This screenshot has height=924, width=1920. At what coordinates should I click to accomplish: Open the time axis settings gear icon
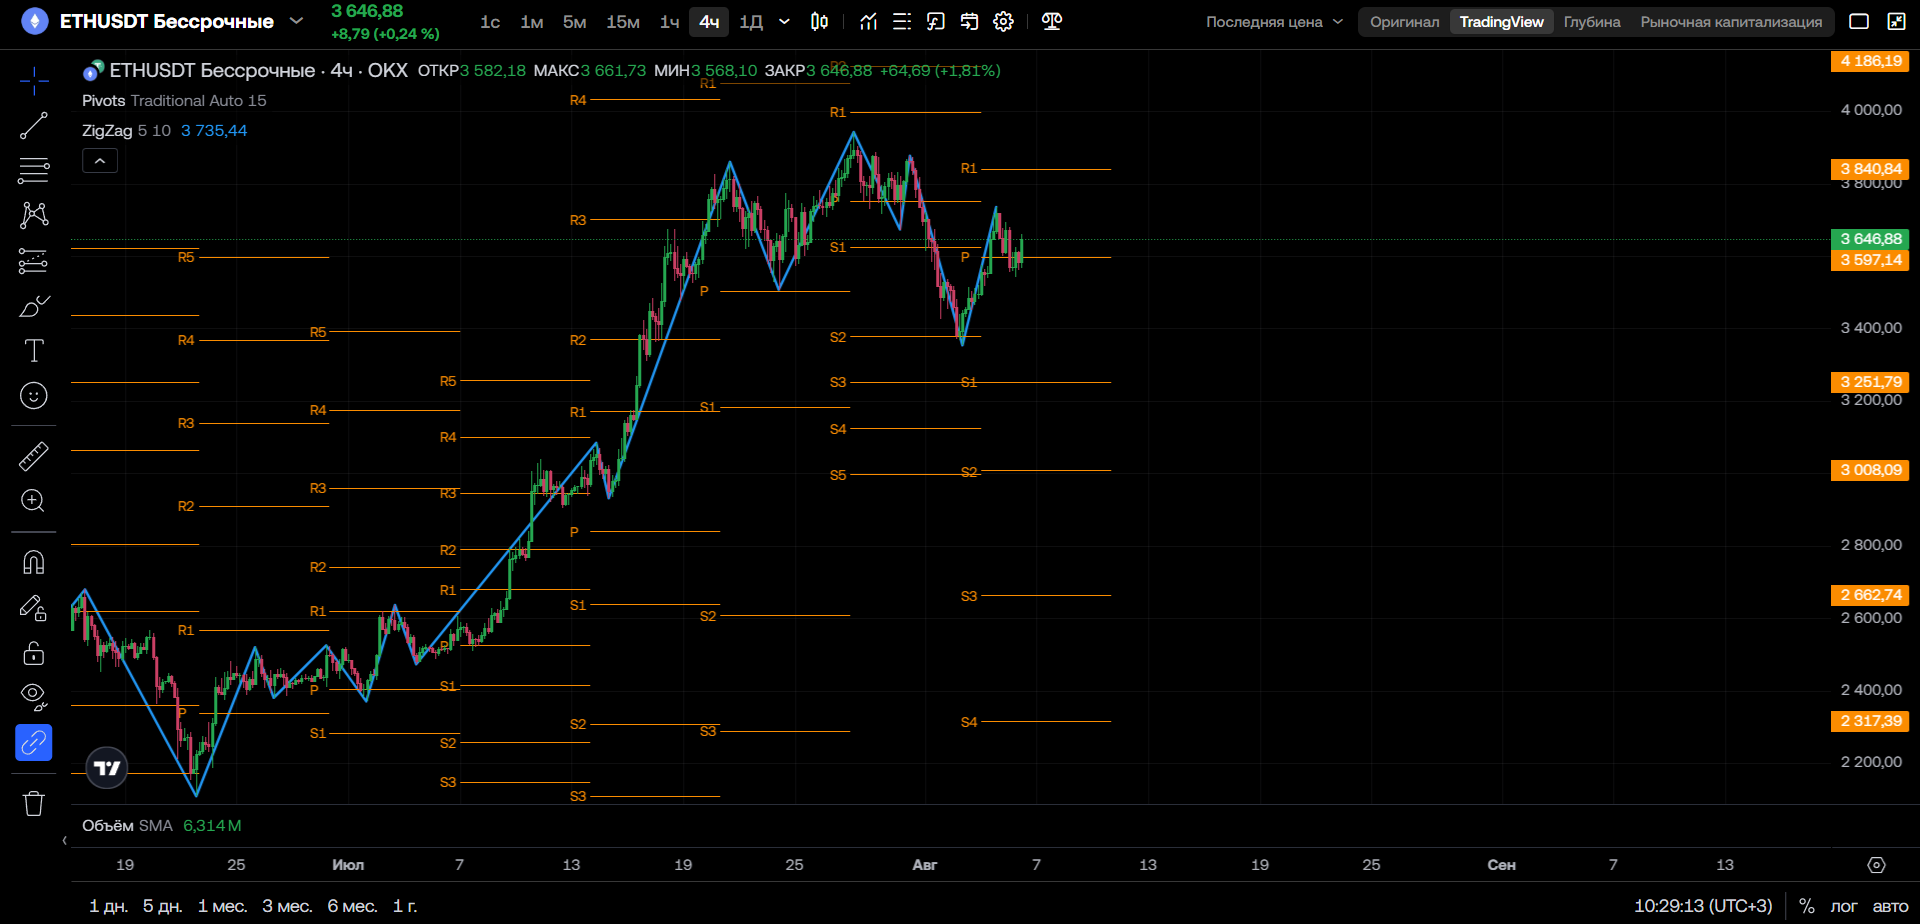(x=1877, y=865)
